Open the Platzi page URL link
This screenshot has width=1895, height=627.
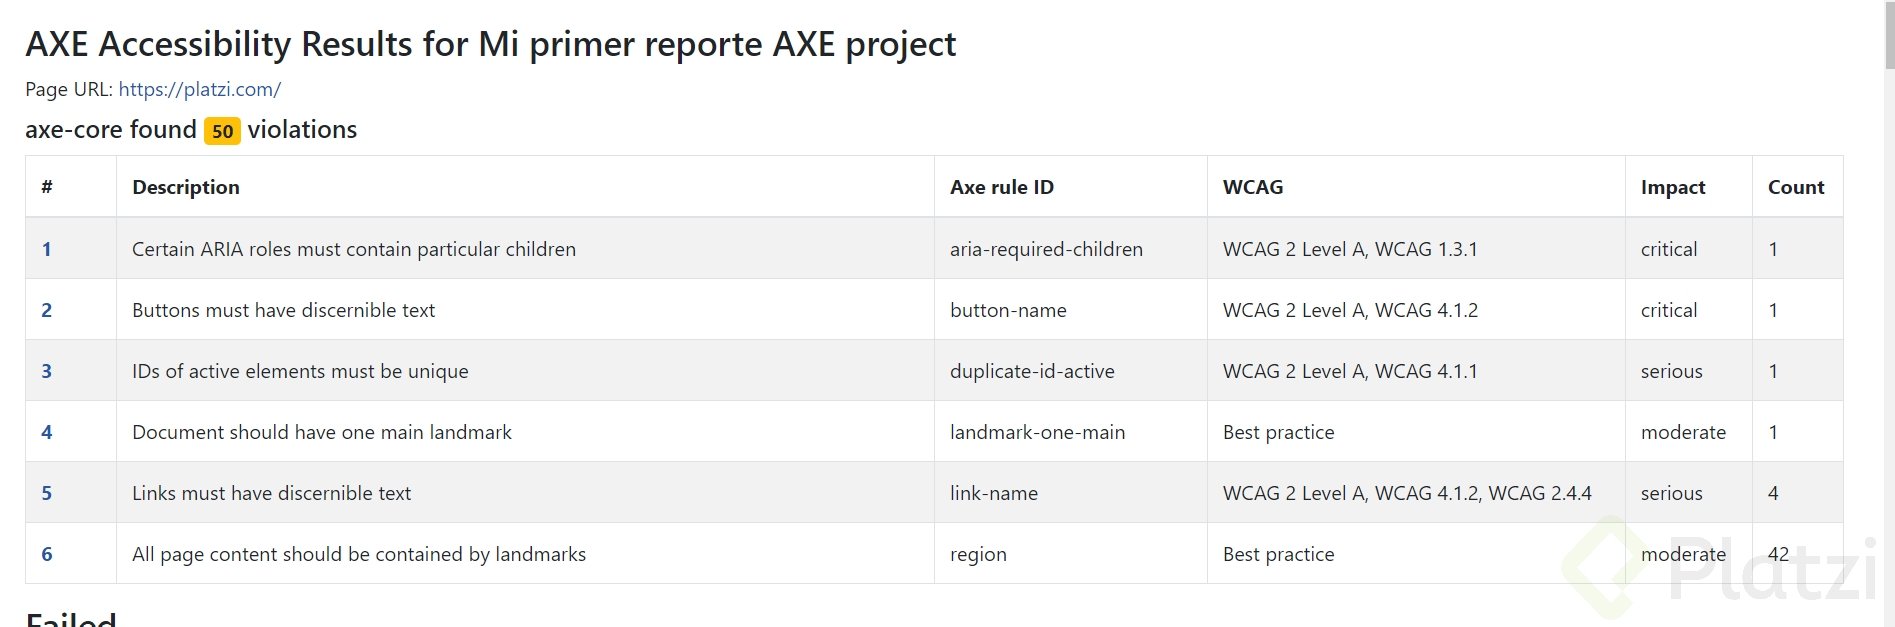pos(198,89)
